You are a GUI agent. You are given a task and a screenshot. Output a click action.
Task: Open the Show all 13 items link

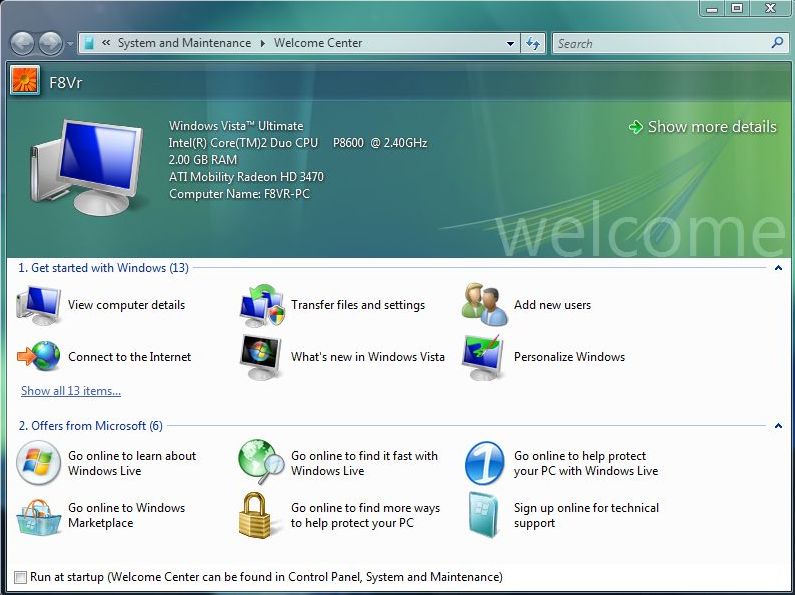[x=71, y=391]
